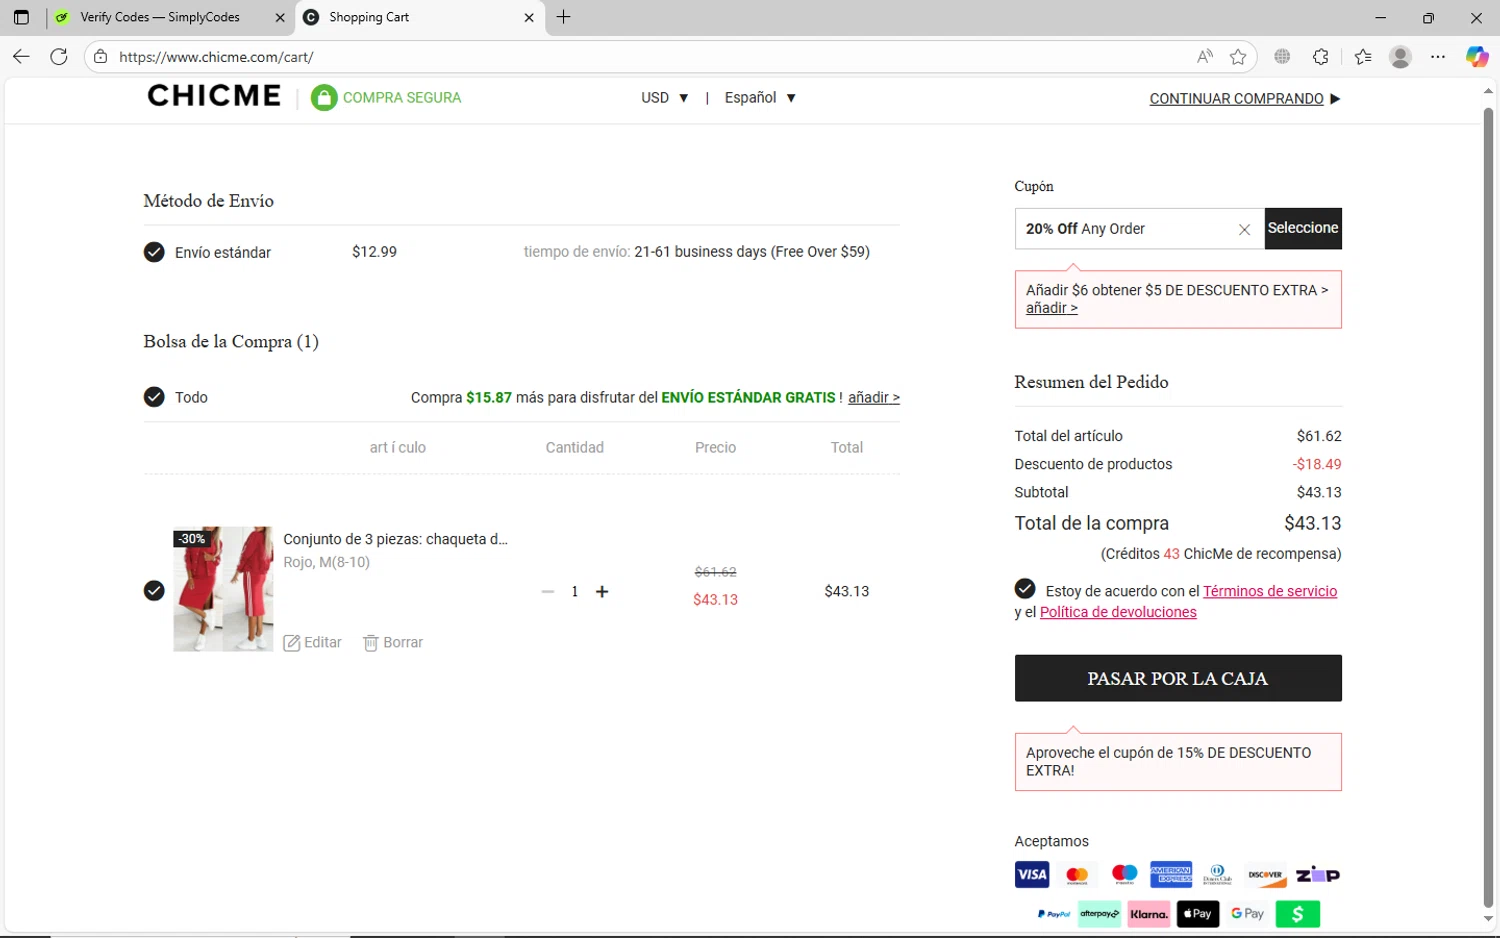Screen dimensions: 1500x938
Task: Click the Mastercard payment icon
Action: click(1077, 875)
